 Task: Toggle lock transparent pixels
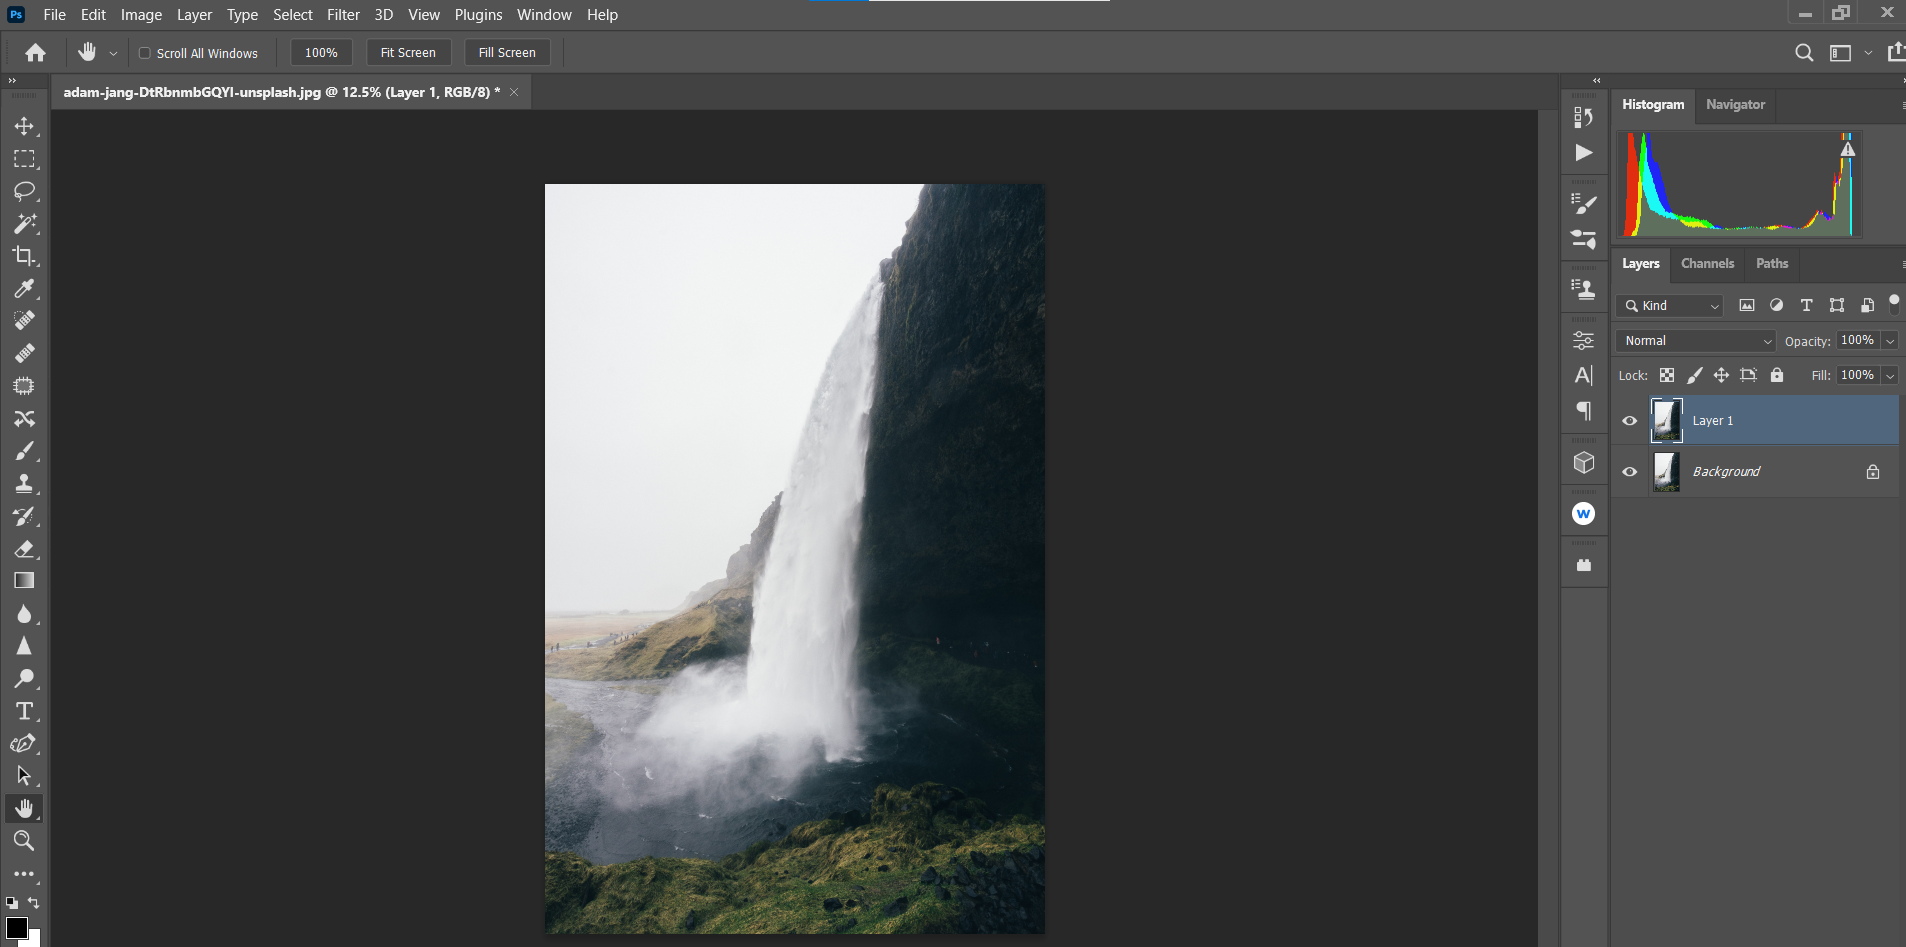1667,375
